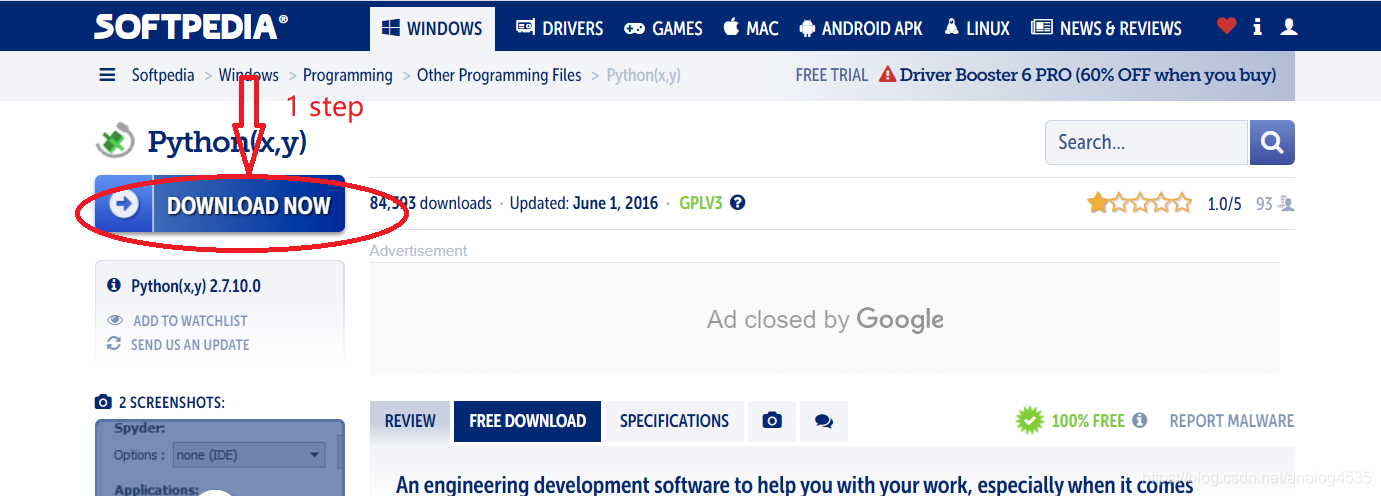Click in the Search input field

pyautogui.click(x=1147, y=142)
